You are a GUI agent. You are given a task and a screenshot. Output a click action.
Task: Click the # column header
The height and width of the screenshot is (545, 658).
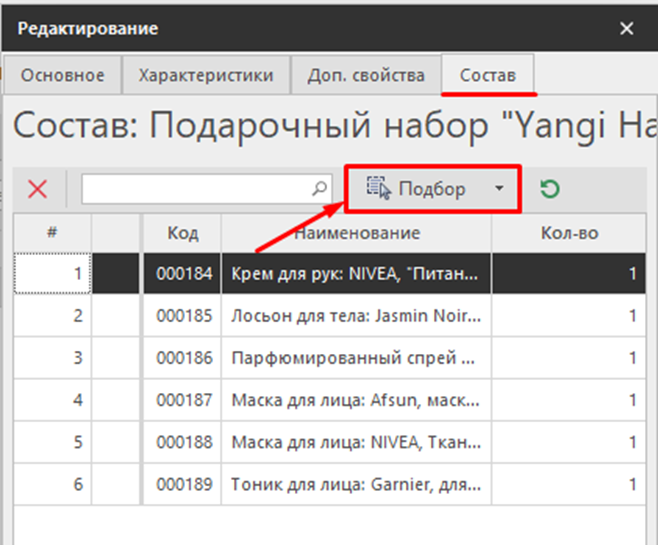pyautogui.click(x=51, y=233)
